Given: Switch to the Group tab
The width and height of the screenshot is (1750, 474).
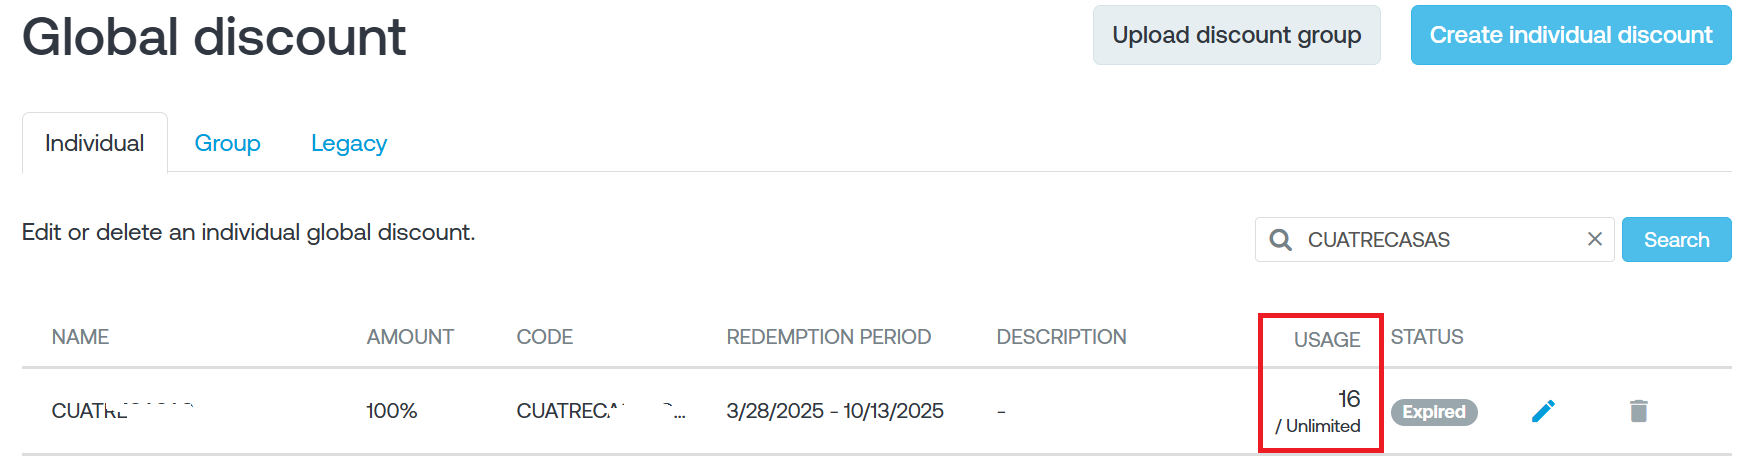Looking at the screenshot, I should pos(227,143).
